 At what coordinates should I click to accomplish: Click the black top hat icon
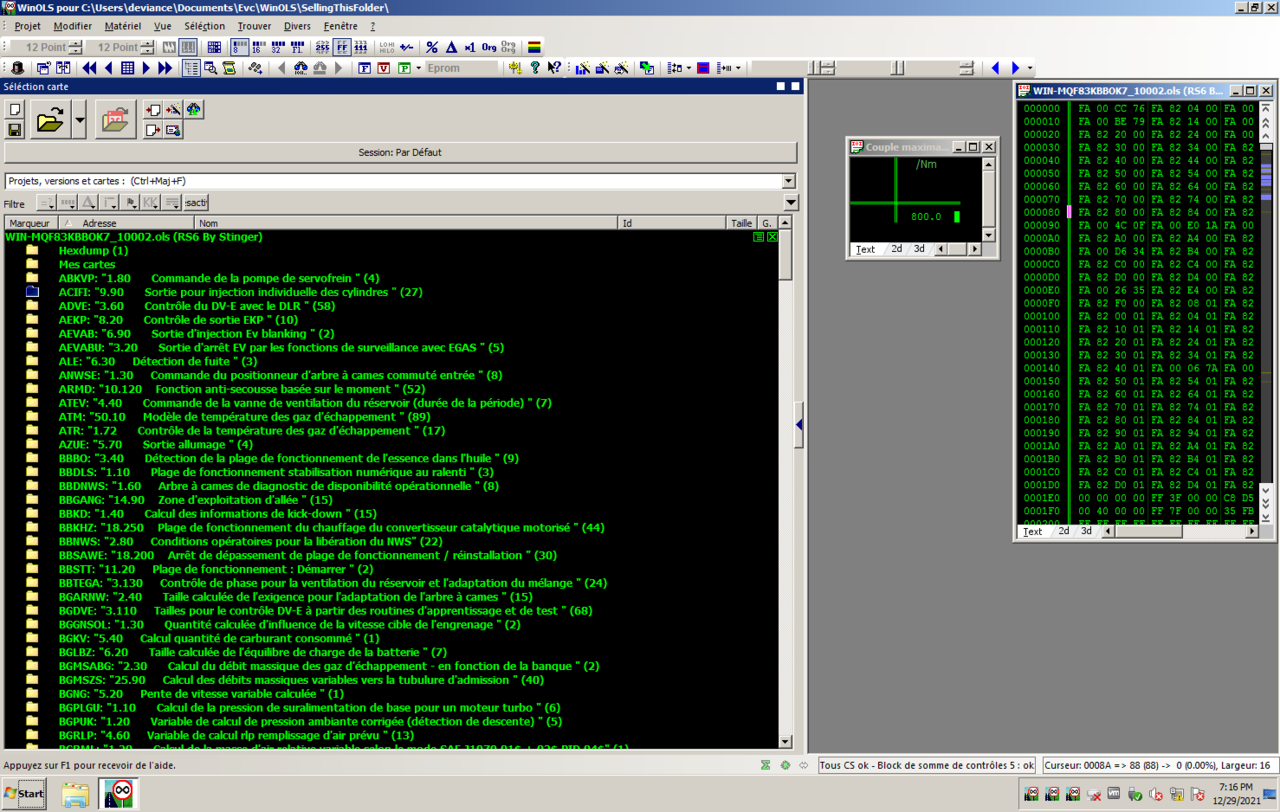[x=17, y=68]
